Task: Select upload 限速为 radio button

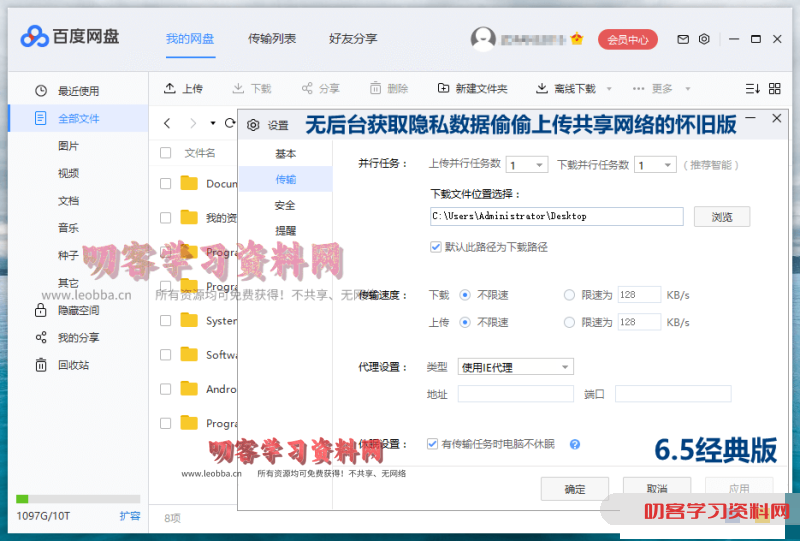Action: coord(569,323)
